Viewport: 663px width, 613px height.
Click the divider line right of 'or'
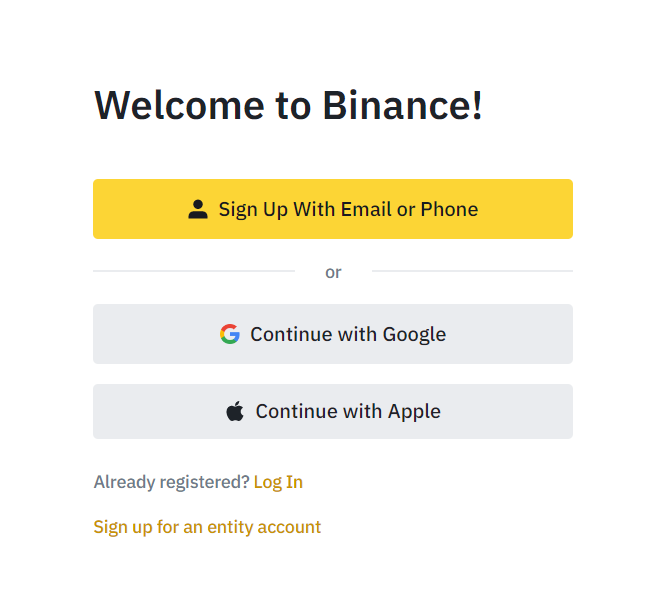tap(472, 271)
